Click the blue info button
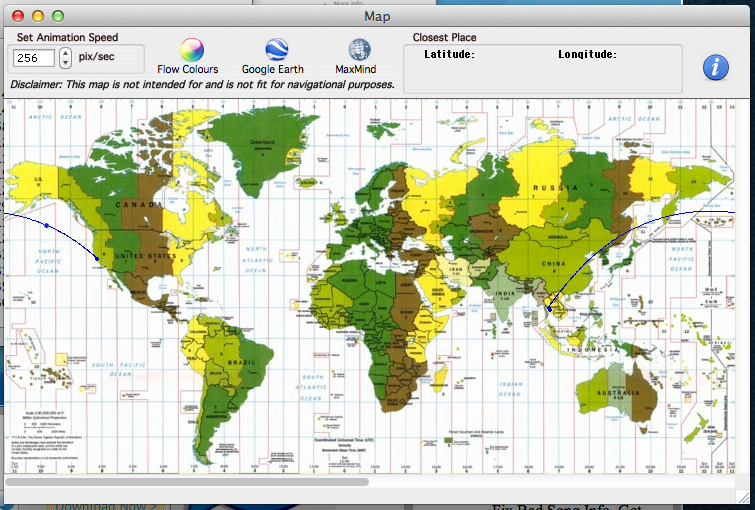This screenshot has width=755, height=510. (716, 67)
